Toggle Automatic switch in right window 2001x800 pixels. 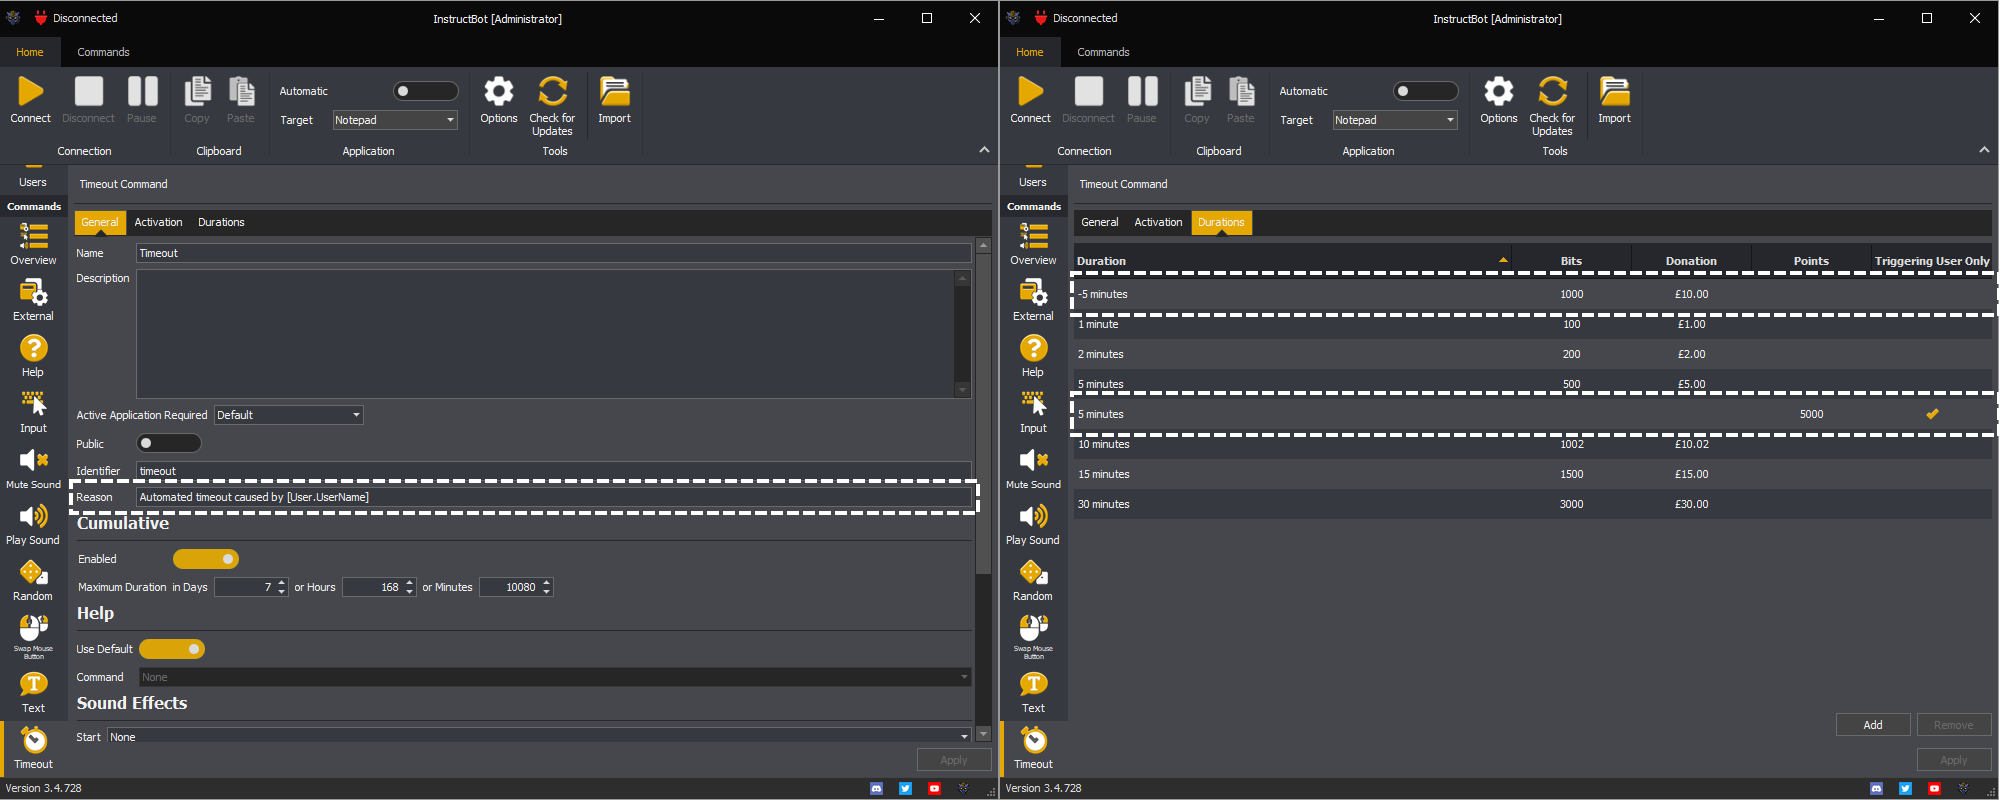(x=1425, y=91)
